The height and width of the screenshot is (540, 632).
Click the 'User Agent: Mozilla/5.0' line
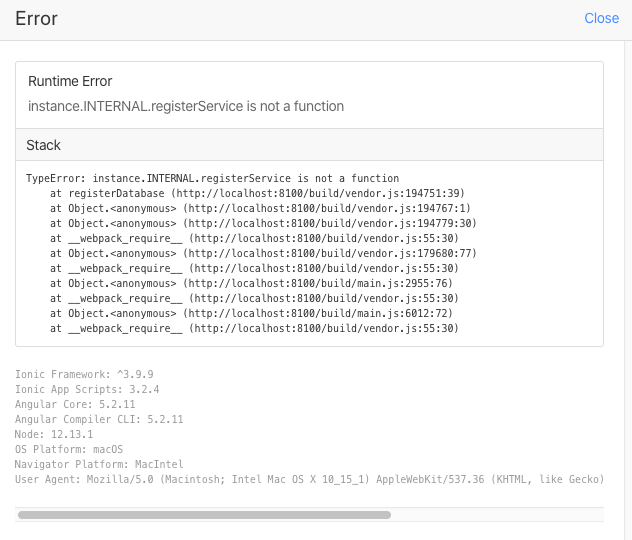pyautogui.click(x=309, y=479)
